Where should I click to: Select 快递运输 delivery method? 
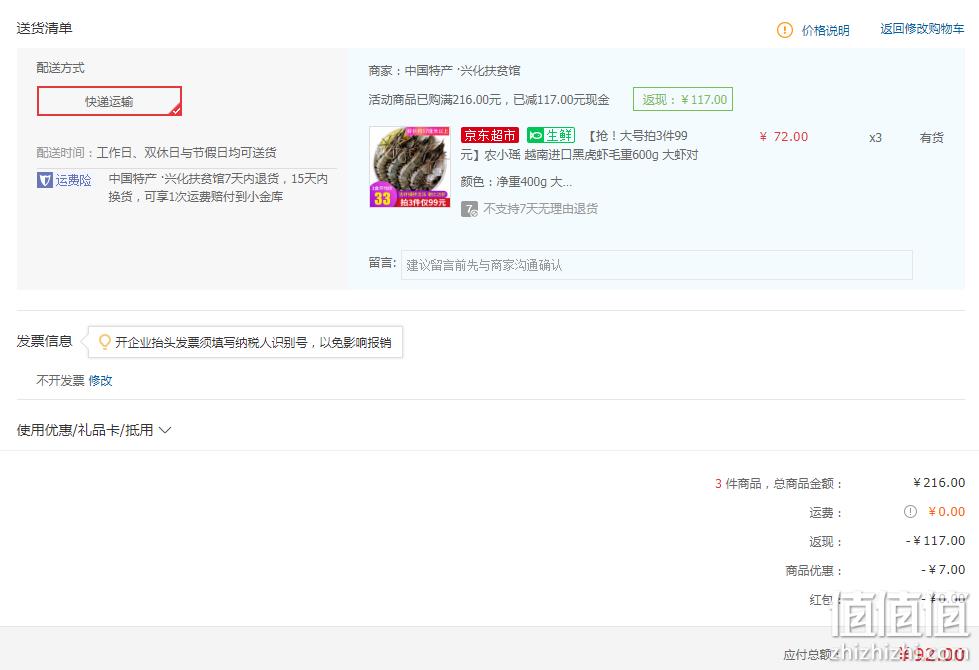coord(109,101)
